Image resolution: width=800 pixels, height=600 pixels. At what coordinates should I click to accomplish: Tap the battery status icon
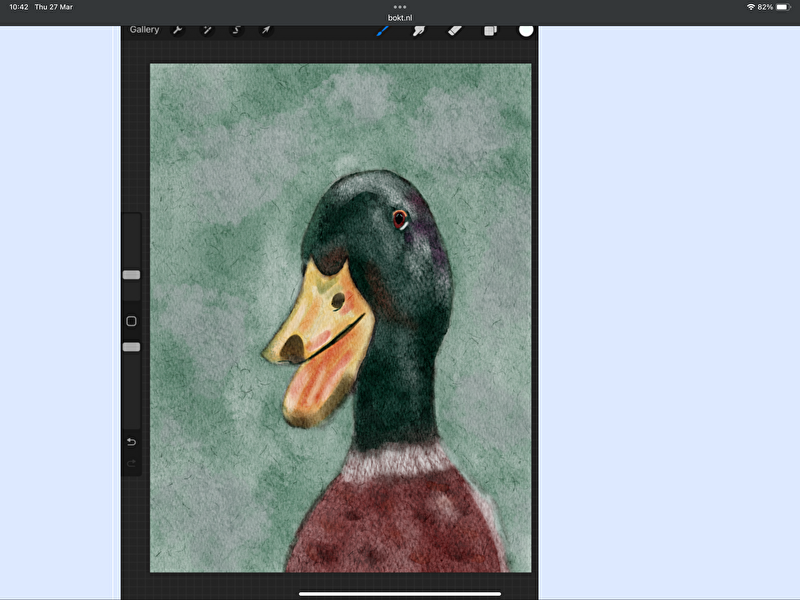(784, 7)
